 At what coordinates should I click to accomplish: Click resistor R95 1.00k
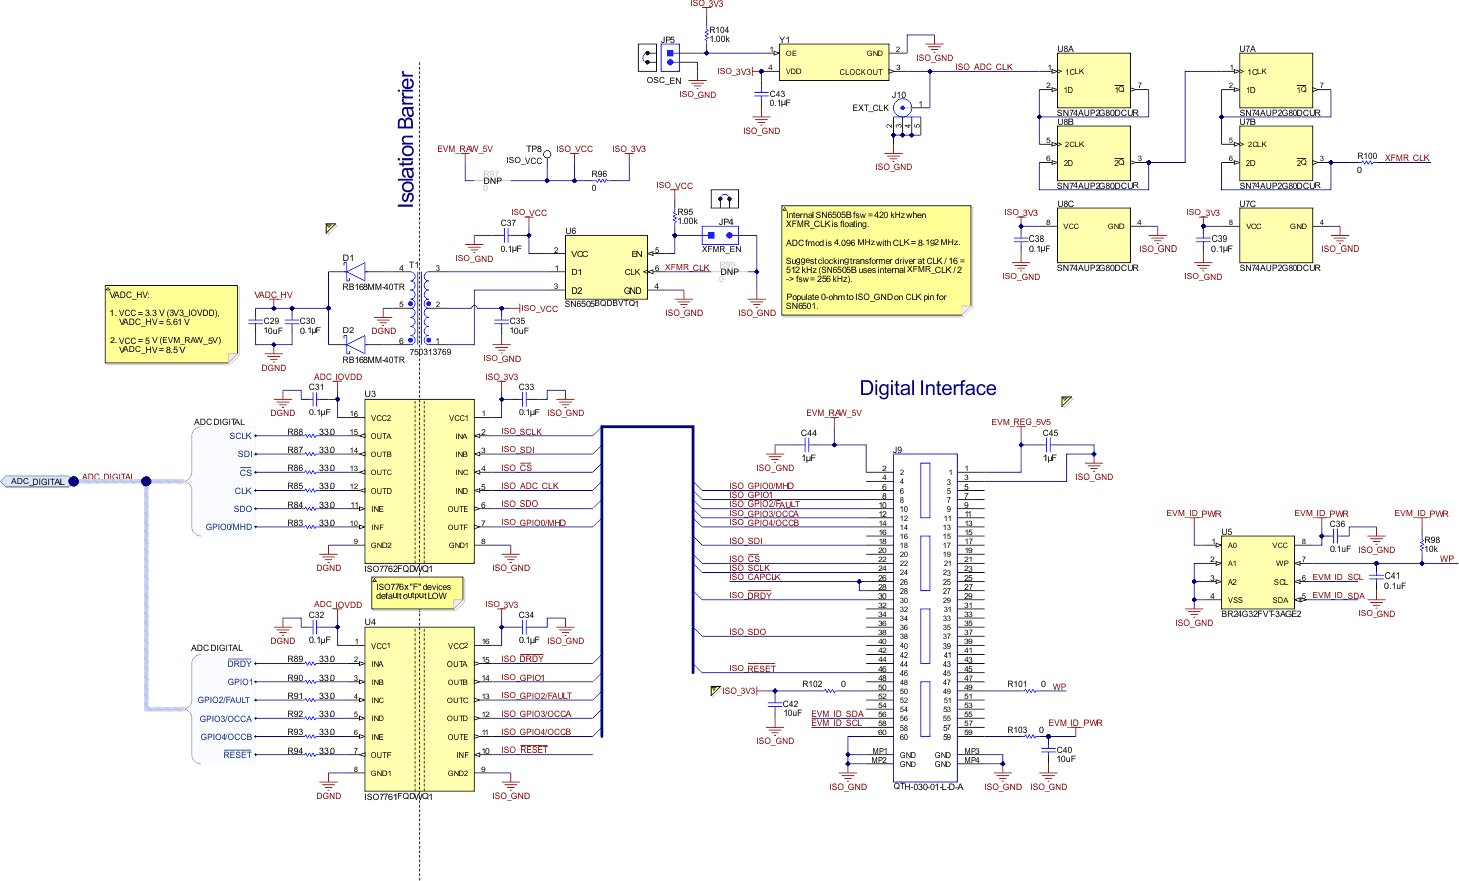pyautogui.click(x=675, y=217)
